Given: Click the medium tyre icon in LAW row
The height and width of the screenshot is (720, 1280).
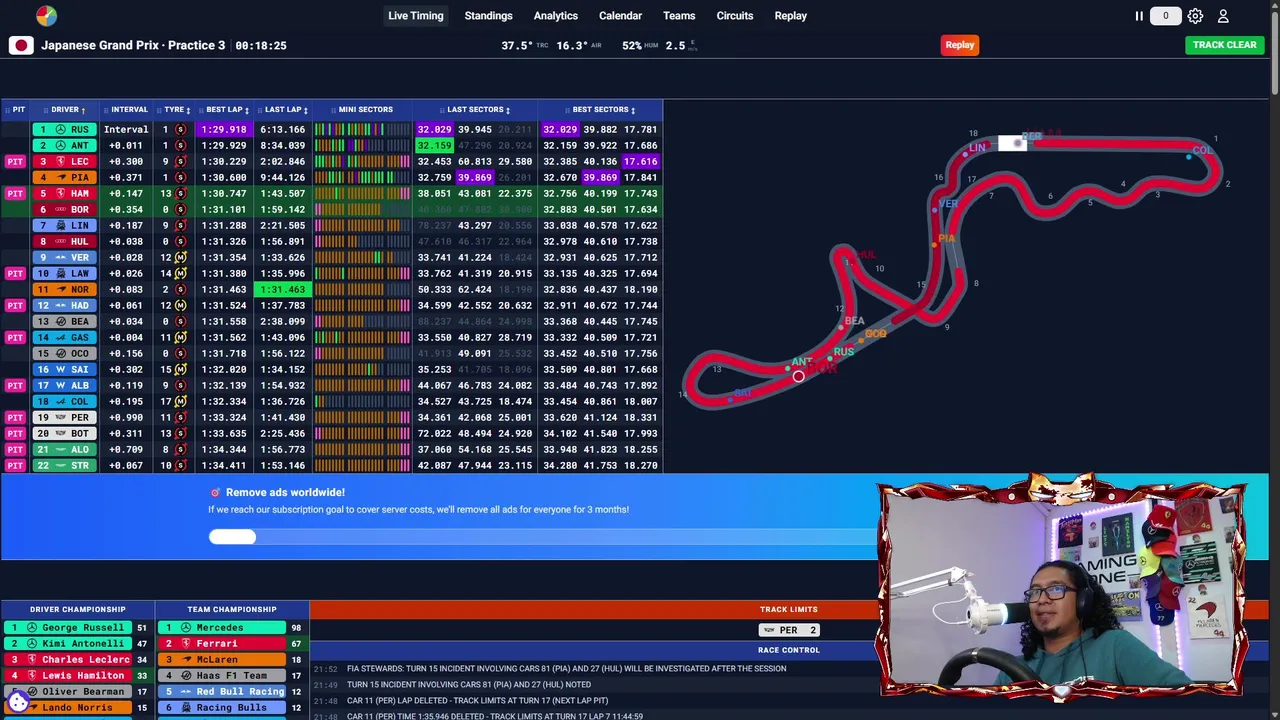Looking at the screenshot, I should tap(180, 273).
